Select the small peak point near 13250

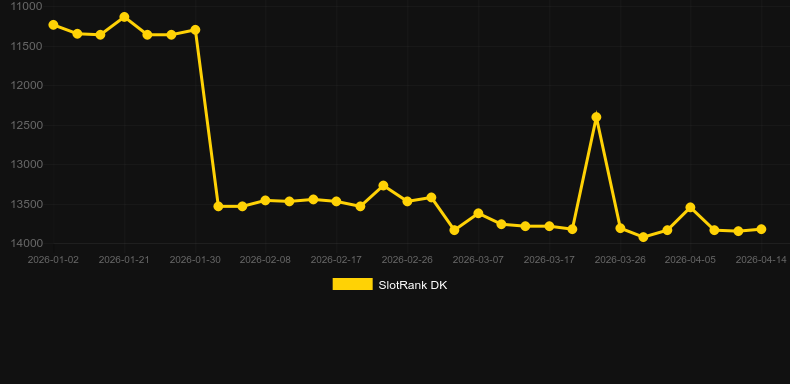pyautogui.click(x=383, y=185)
